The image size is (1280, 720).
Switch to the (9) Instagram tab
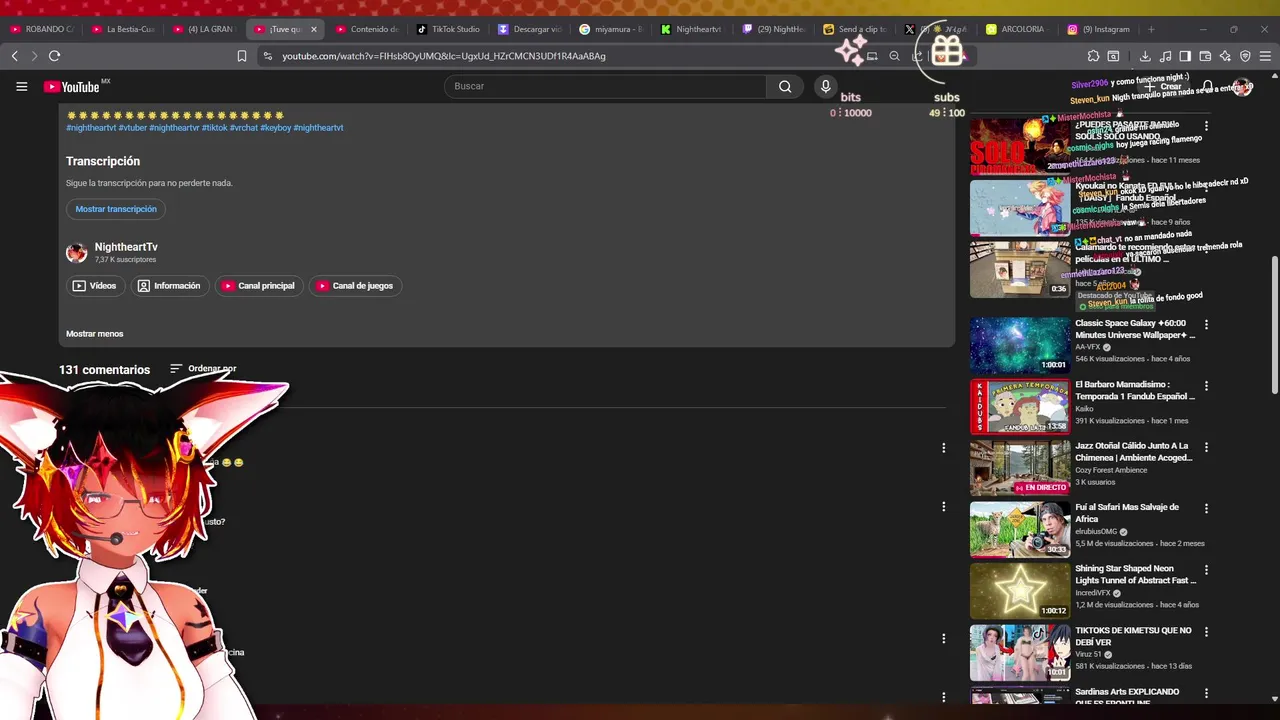pos(1097,29)
